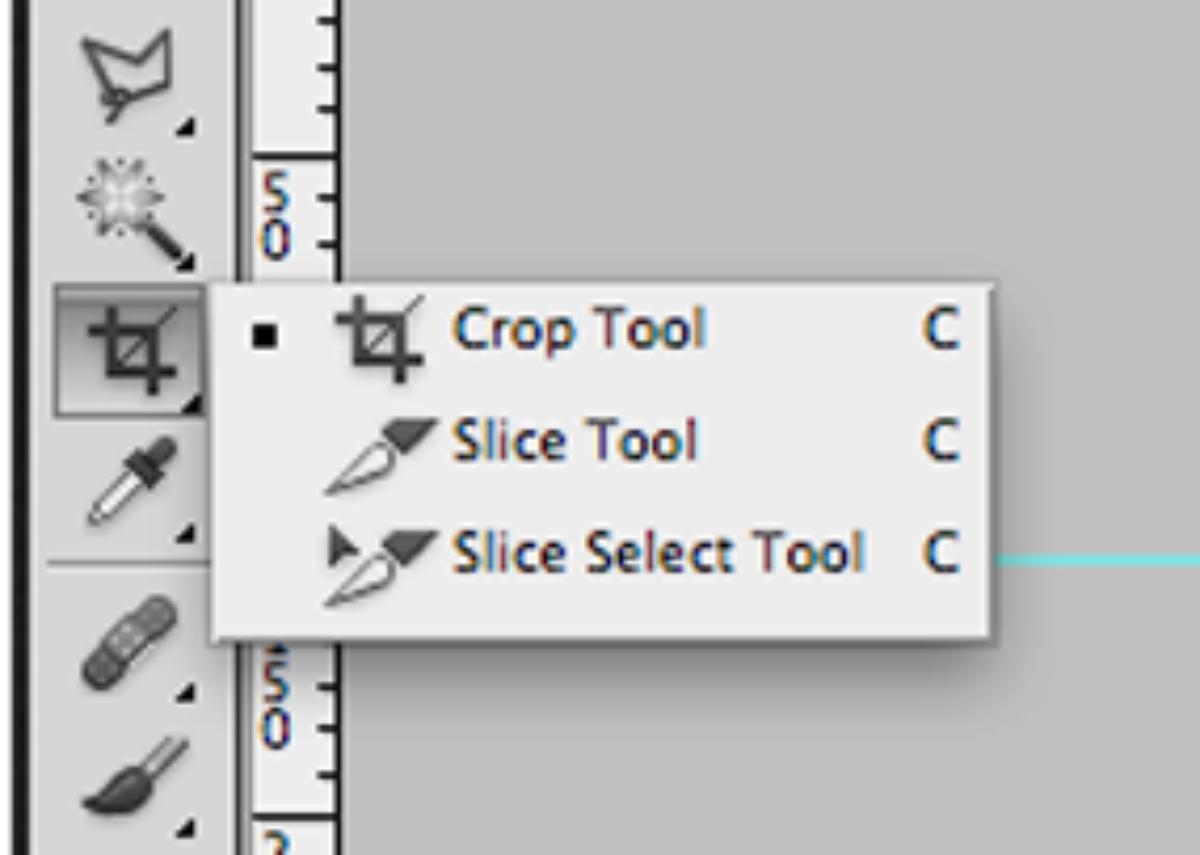This screenshot has height=855, width=1200.
Task: Click the knife icon beside Slice Tool
Action: (381, 453)
